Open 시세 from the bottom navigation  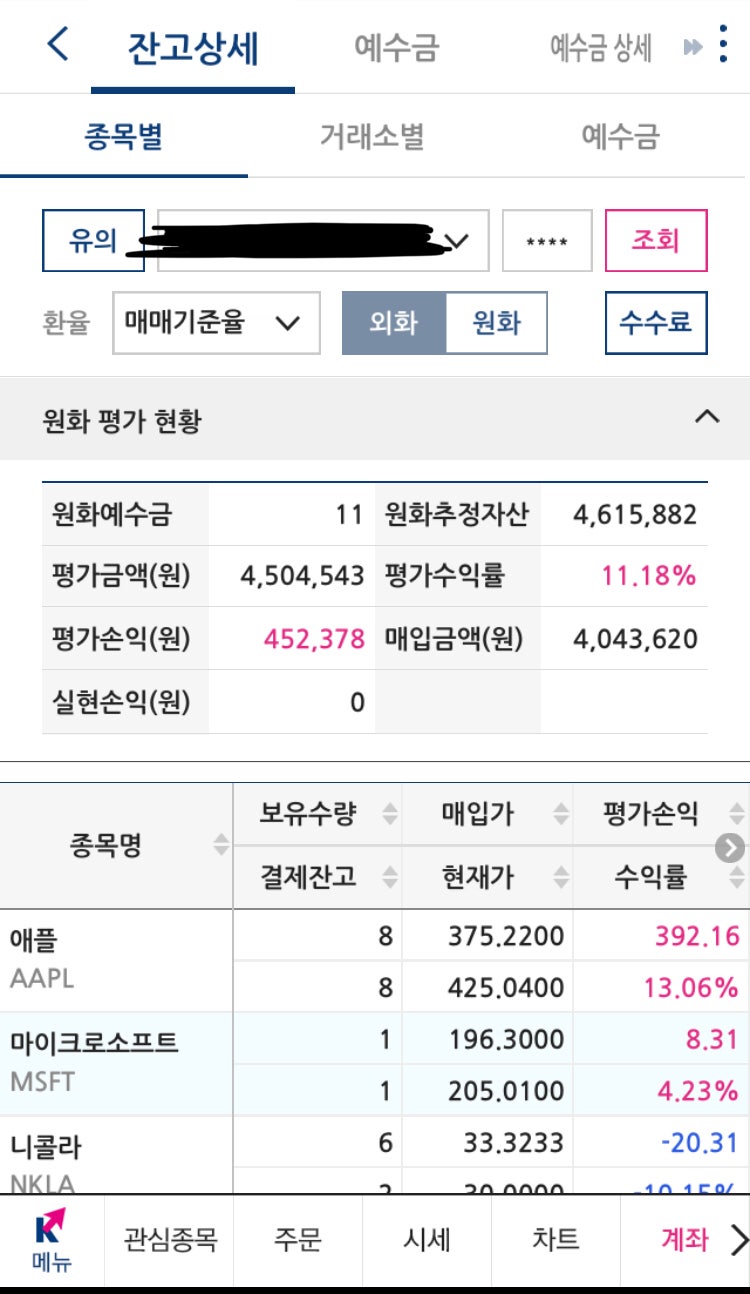(427, 1240)
